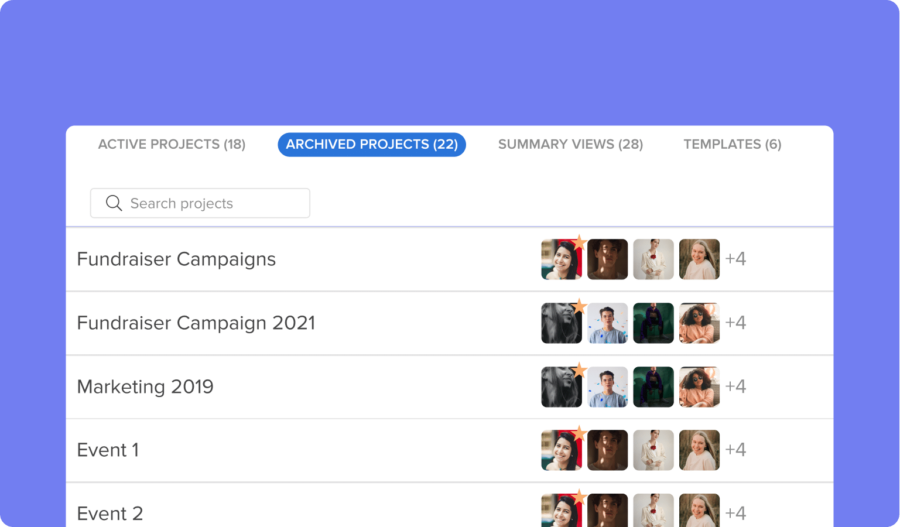This screenshot has height=527, width=900.
Task: Click second member avatar in Fundraiser Campaign 2021 row
Action: pyautogui.click(x=607, y=323)
